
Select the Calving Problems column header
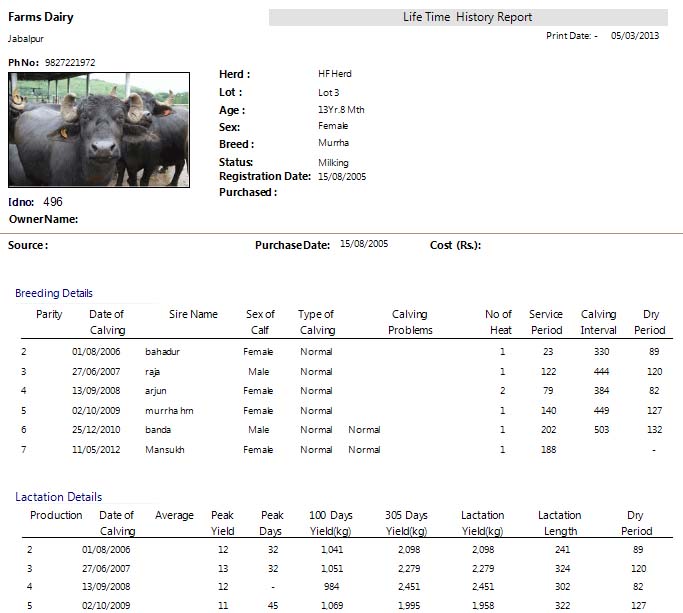[x=410, y=322]
